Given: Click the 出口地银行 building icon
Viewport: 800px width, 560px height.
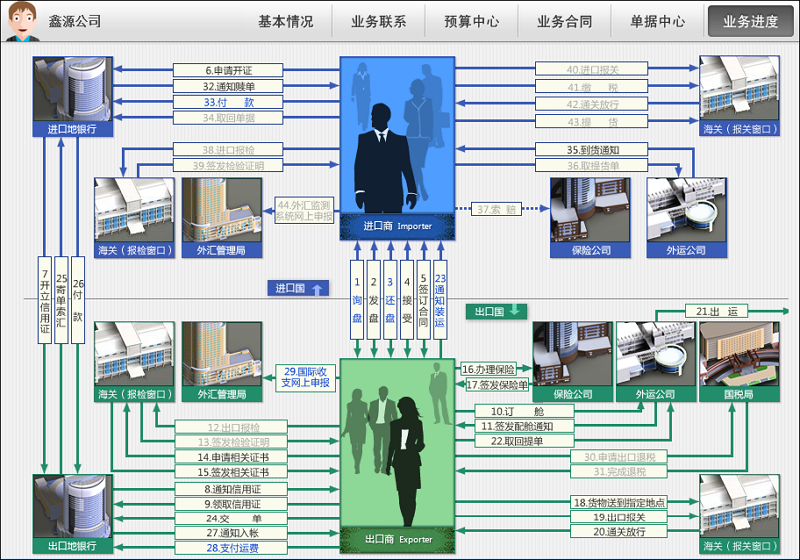Looking at the screenshot, I should tap(72, 507).
